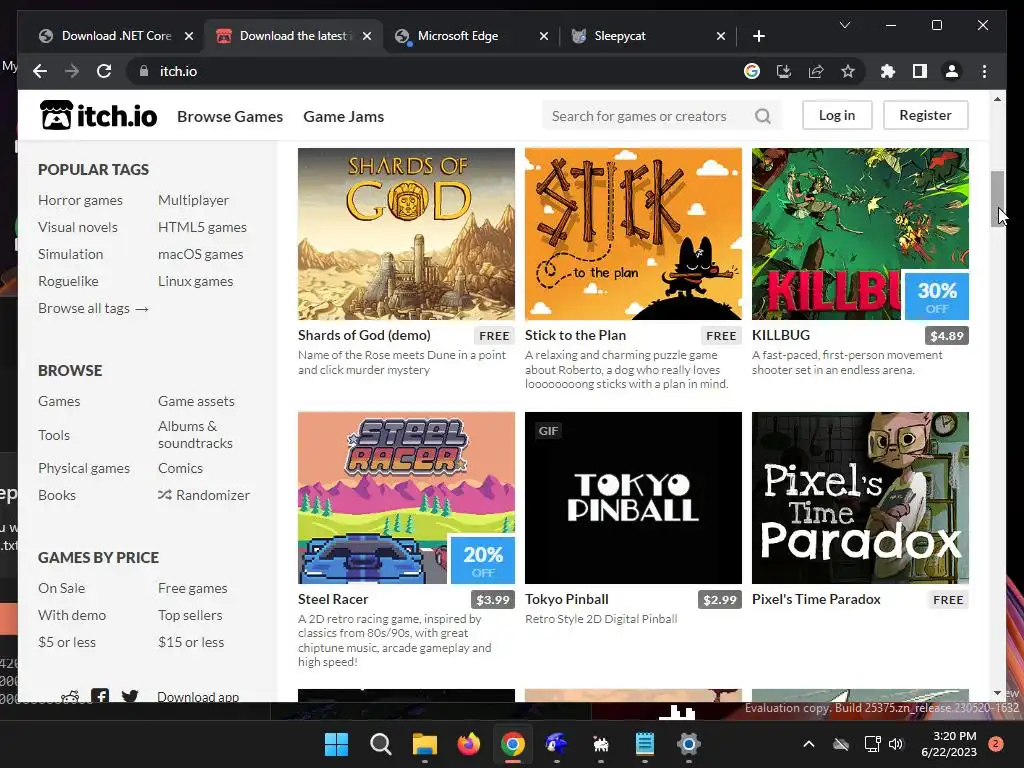Image resolution: width=1024 pixels, height=768 pixels.
Task: Click the page vertical scrollbar thumb
Action: pos(997,199)
